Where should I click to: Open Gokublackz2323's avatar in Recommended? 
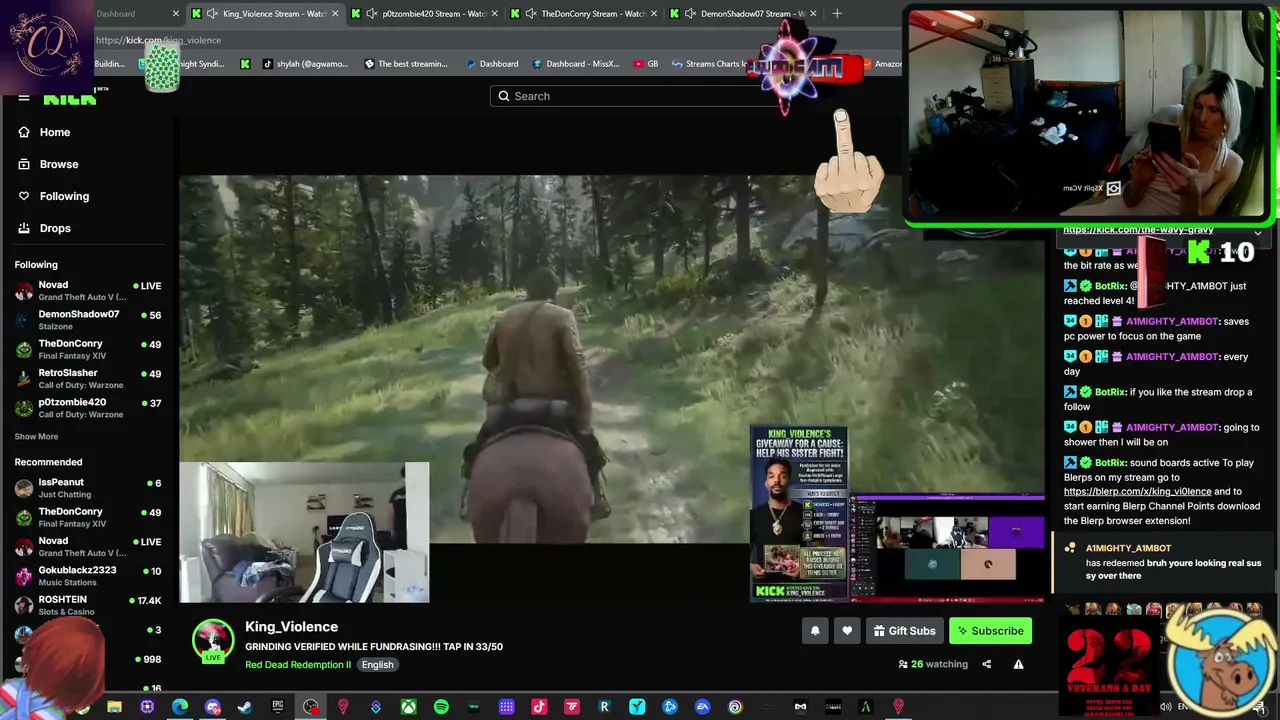pyautogui.click(x=24, y=576)
